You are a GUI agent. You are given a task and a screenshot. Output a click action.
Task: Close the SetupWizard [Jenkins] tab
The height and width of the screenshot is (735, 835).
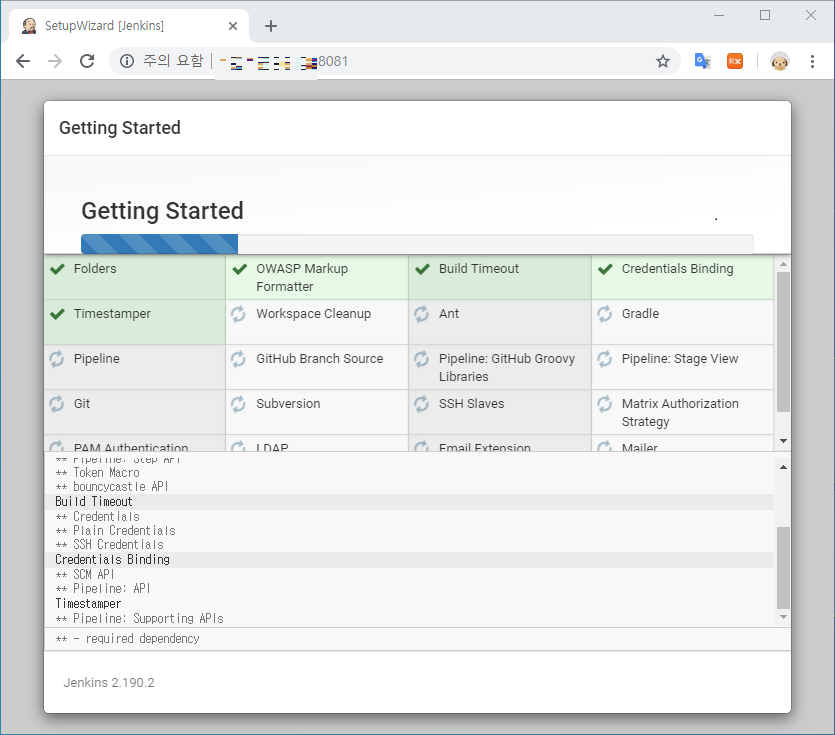click(x=233, y=26)
